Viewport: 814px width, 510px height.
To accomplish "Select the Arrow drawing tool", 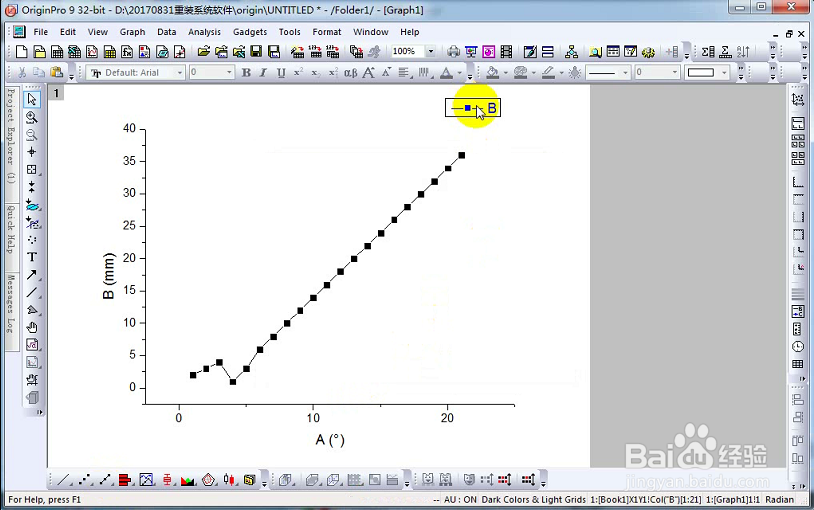I will (32, 275).
